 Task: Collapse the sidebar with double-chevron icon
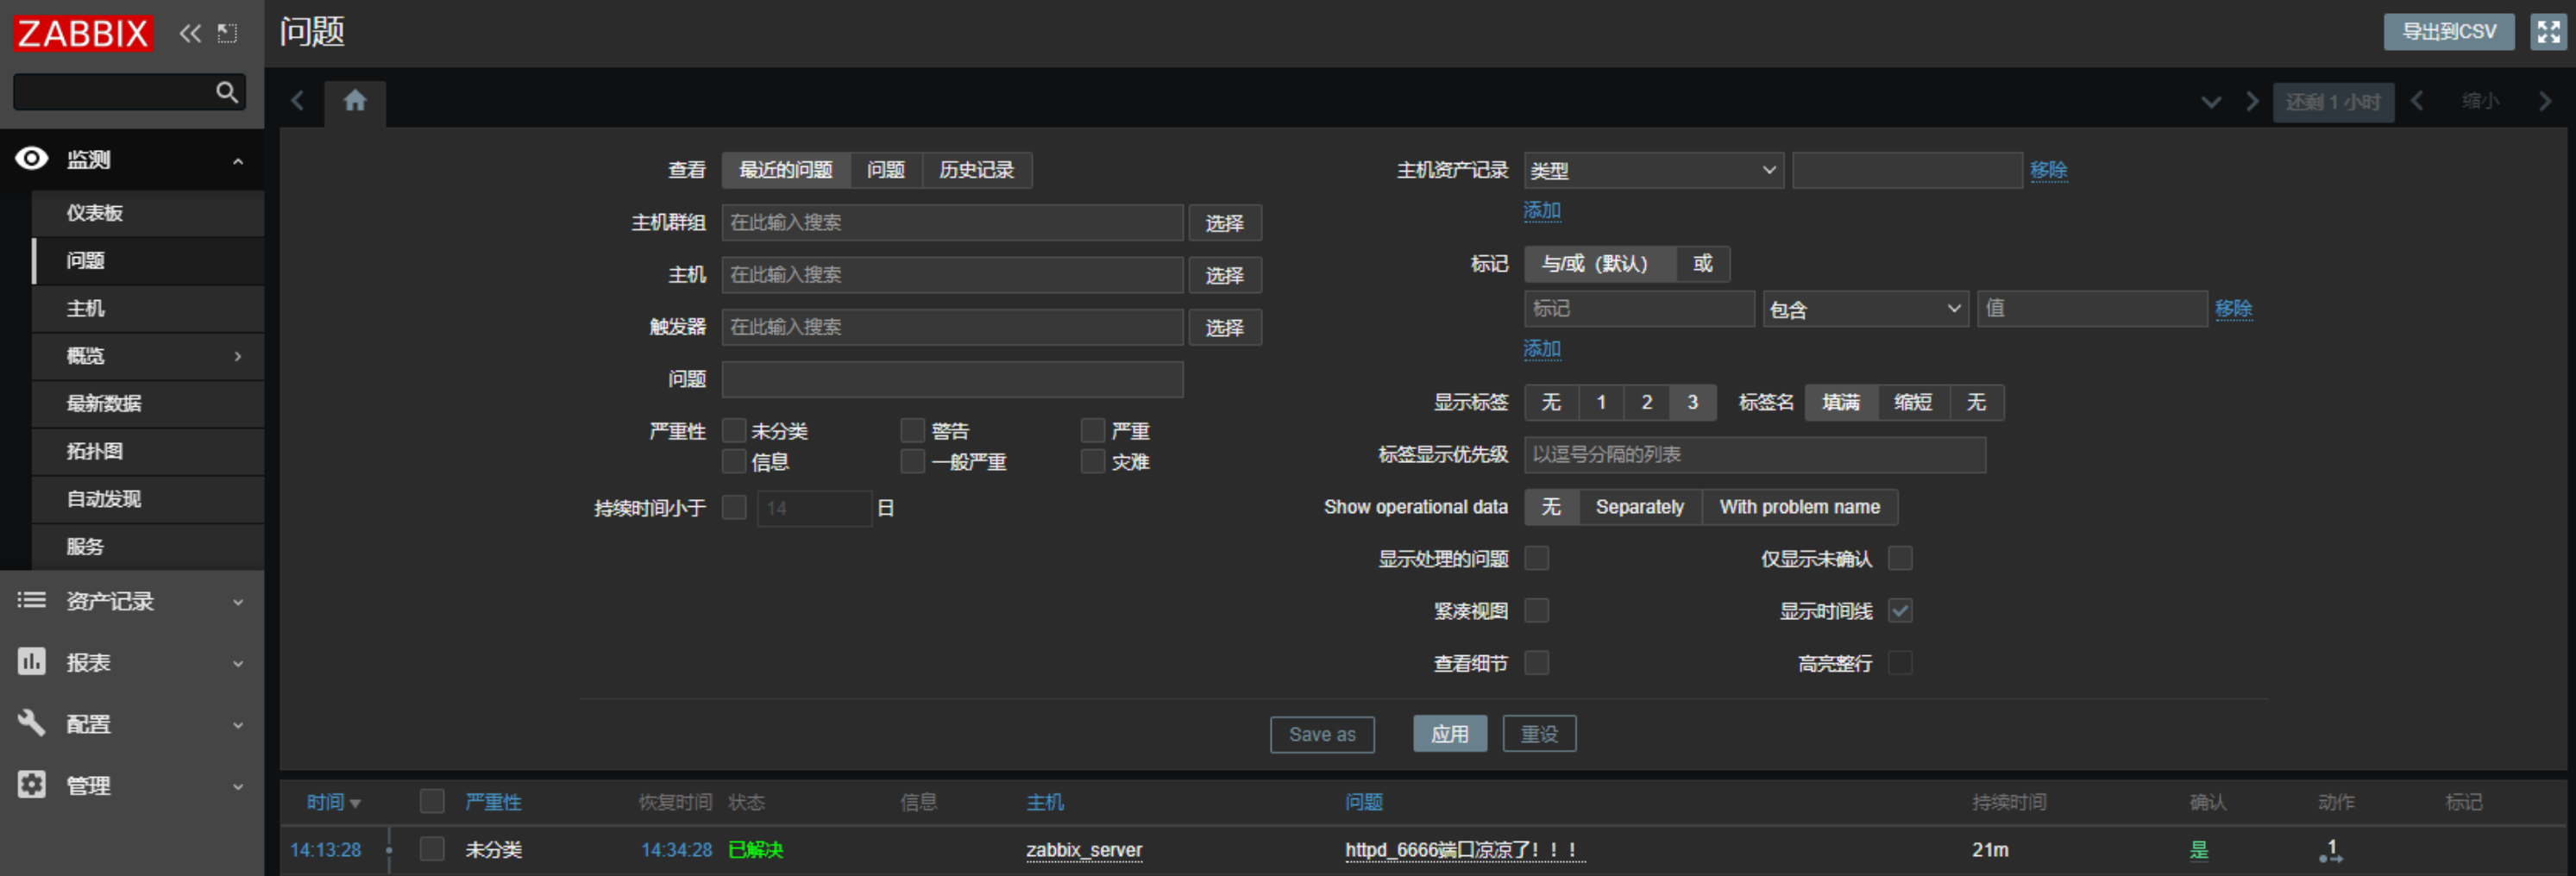pos(190,33)
